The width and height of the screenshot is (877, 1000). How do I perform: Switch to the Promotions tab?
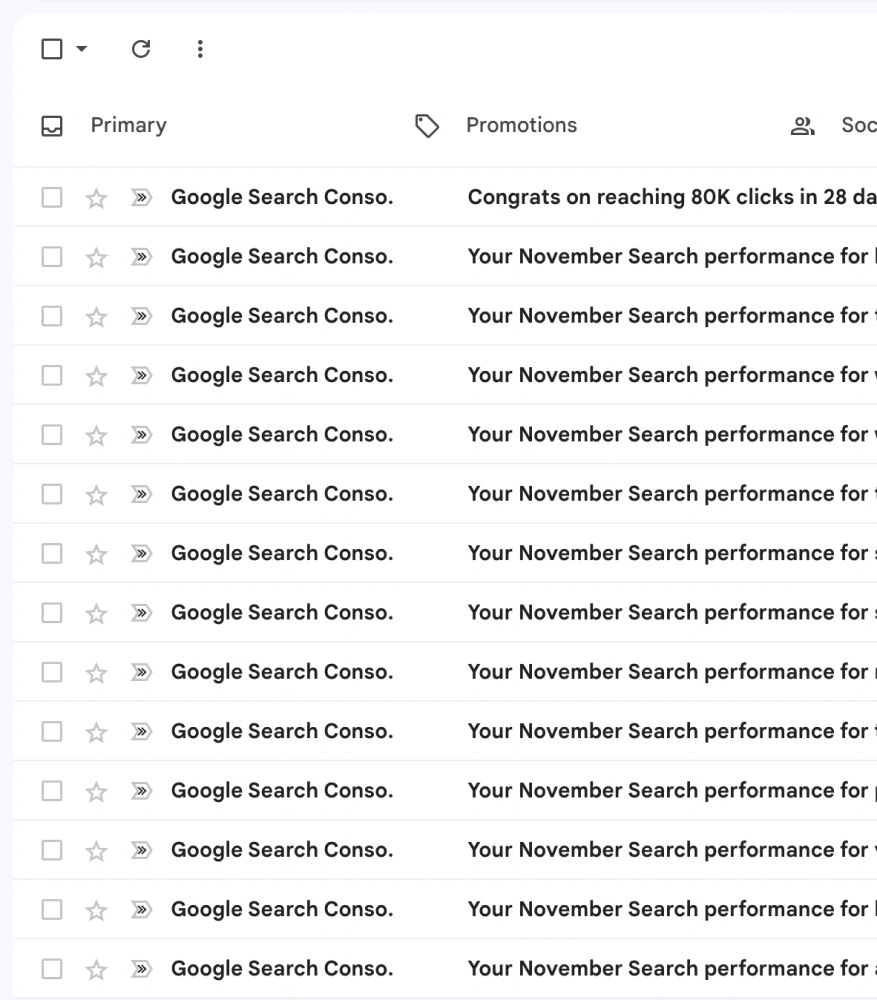coord(521,125)
